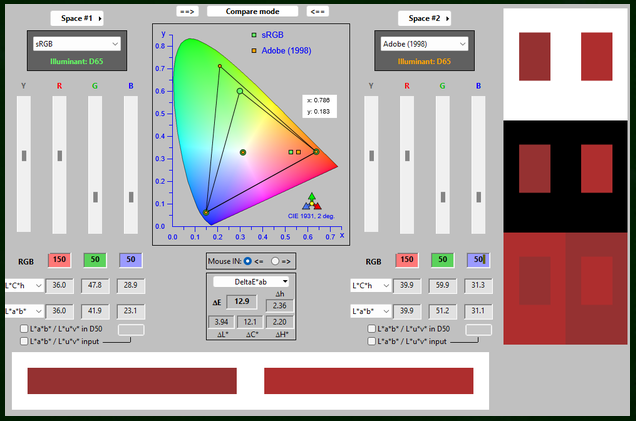Open Space #1 L*C*h dropdown
The image size is (636, 421).
(24, 286)
